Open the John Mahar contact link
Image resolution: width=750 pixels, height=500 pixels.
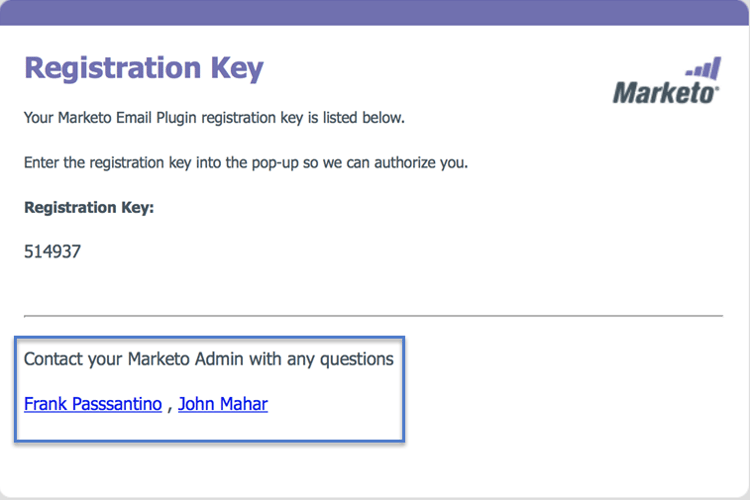tap(223, 404)
